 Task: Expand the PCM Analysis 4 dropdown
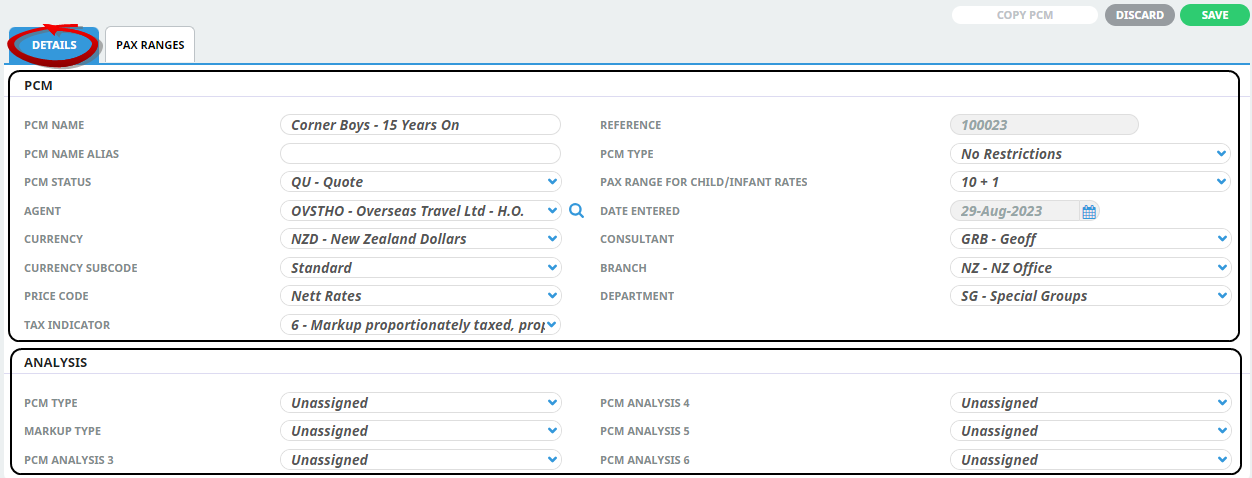pyautogui.click(x=1089, y=403)
